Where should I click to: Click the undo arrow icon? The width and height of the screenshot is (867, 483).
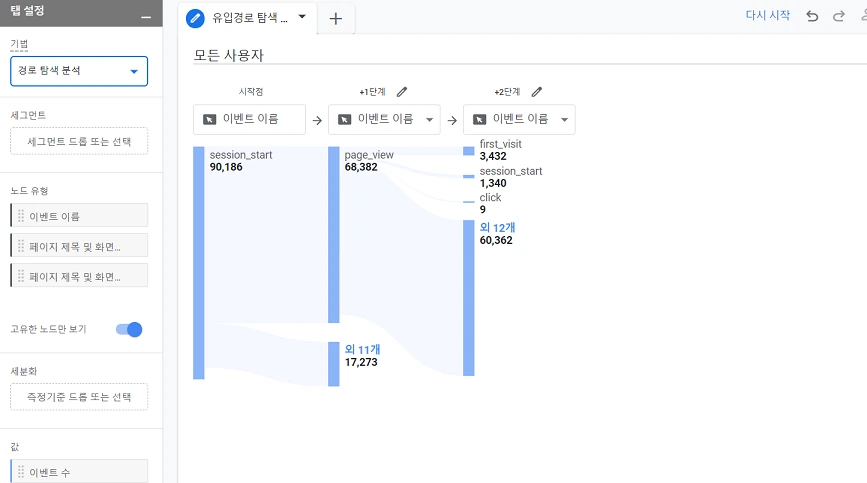pyautogui.click(x=812, y=16)
